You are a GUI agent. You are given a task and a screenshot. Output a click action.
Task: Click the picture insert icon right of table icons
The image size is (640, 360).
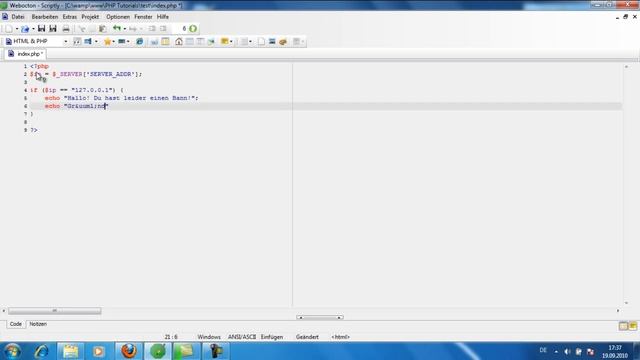coord(211,41)
